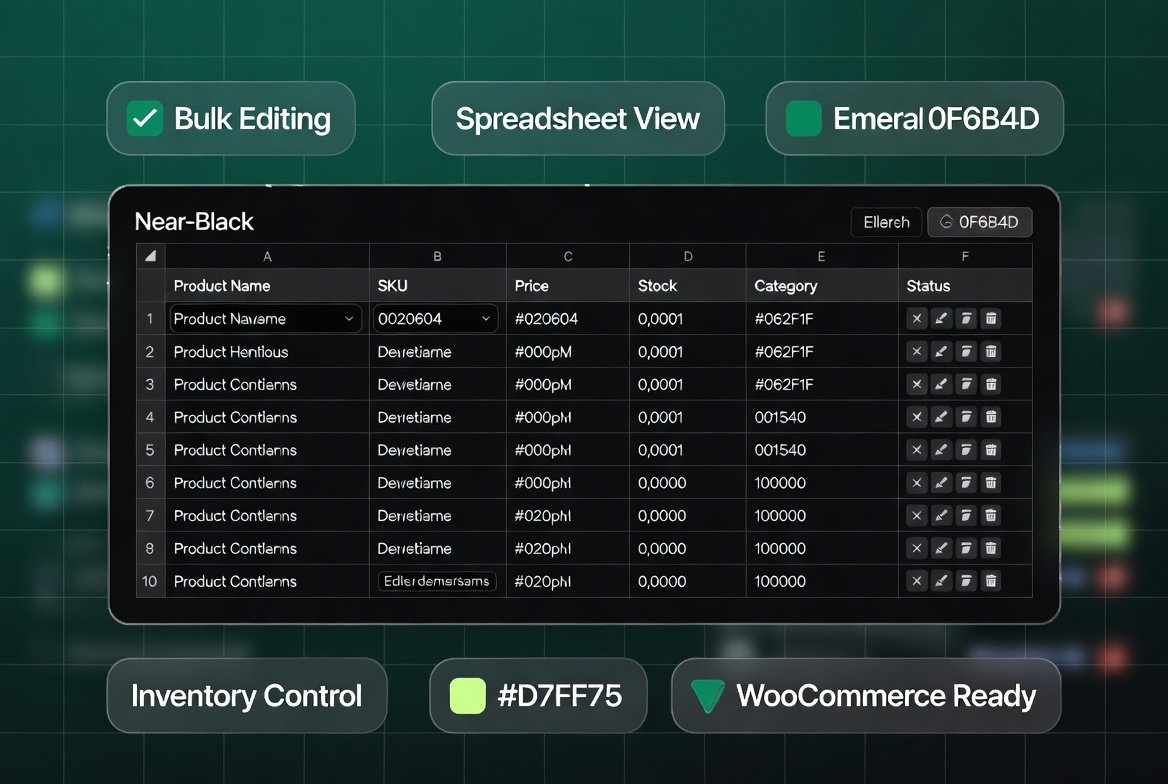Click the copy icon in row 4
The height and width of the screenshot is (784, 1168).
966,417
